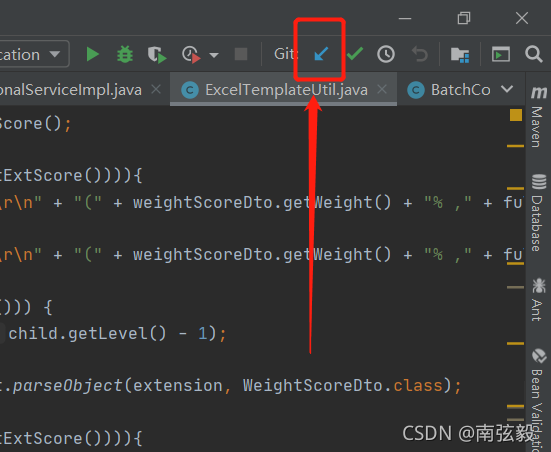551x452 pixels.
Task: Click WeightScoreDto.class in the code
Action: click(343, 386)
